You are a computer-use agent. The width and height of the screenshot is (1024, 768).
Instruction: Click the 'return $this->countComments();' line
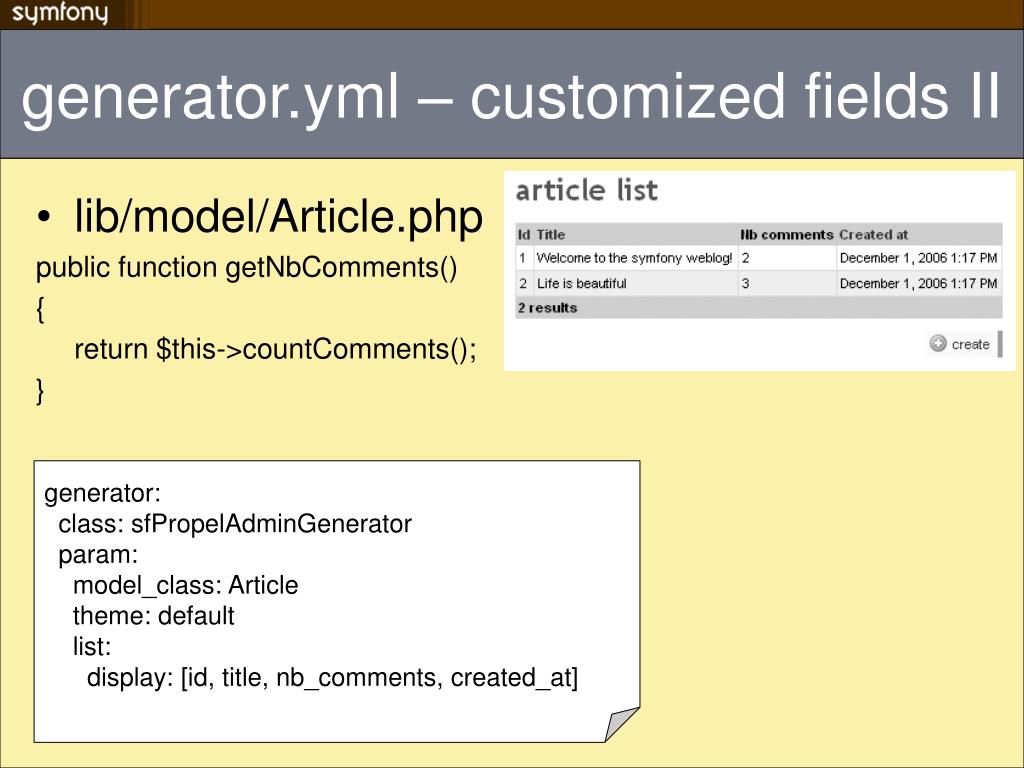[x=276, y=349]
